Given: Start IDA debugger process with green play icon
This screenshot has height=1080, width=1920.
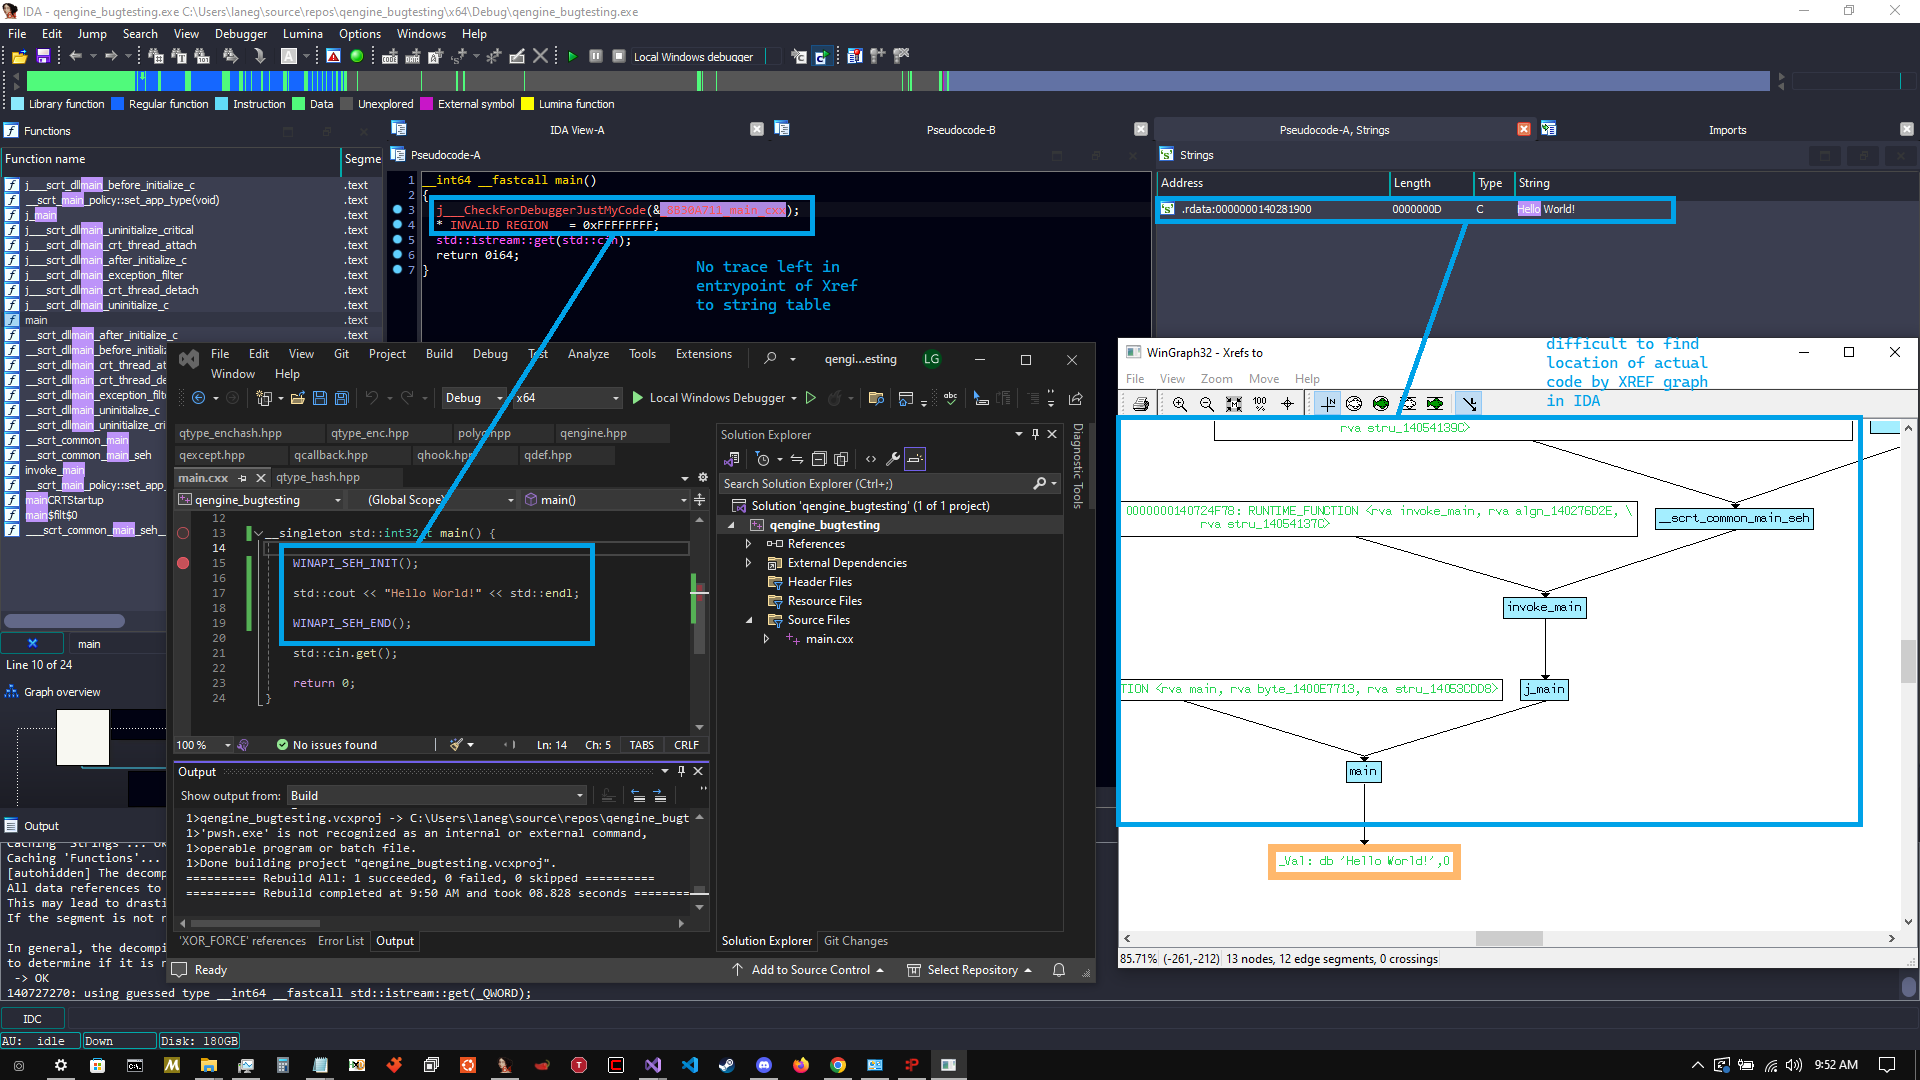Looking at the screenshot, I should coord(572,57).
